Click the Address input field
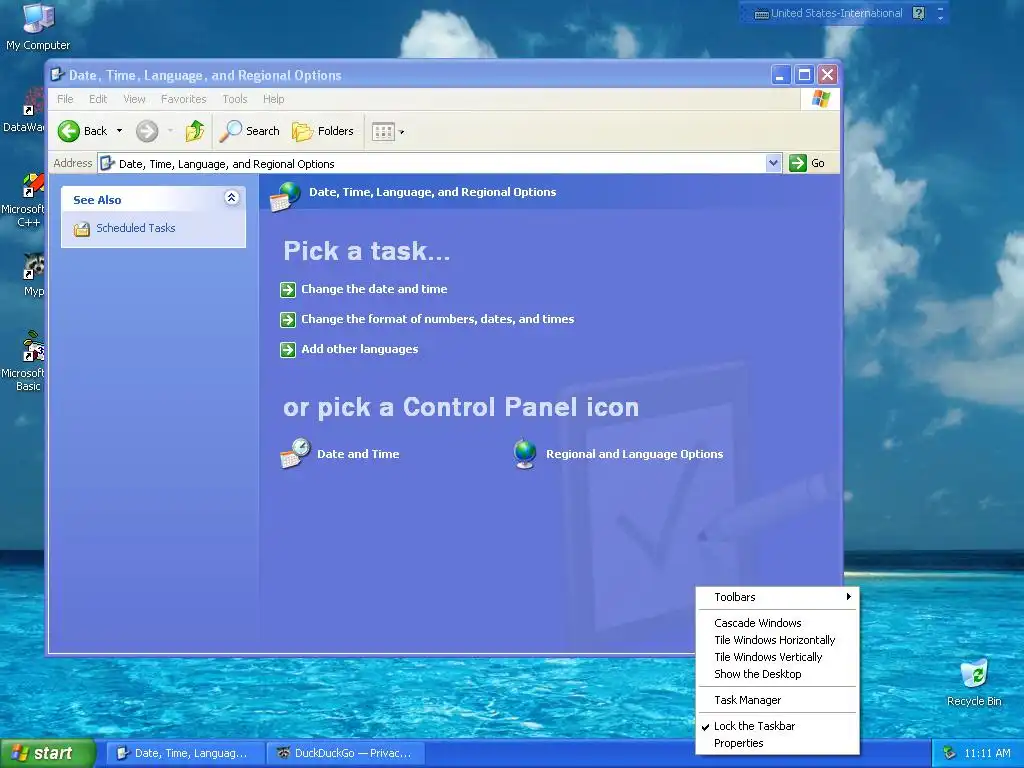This screenshot has width=1024, height=768. [x=440, y=163]
